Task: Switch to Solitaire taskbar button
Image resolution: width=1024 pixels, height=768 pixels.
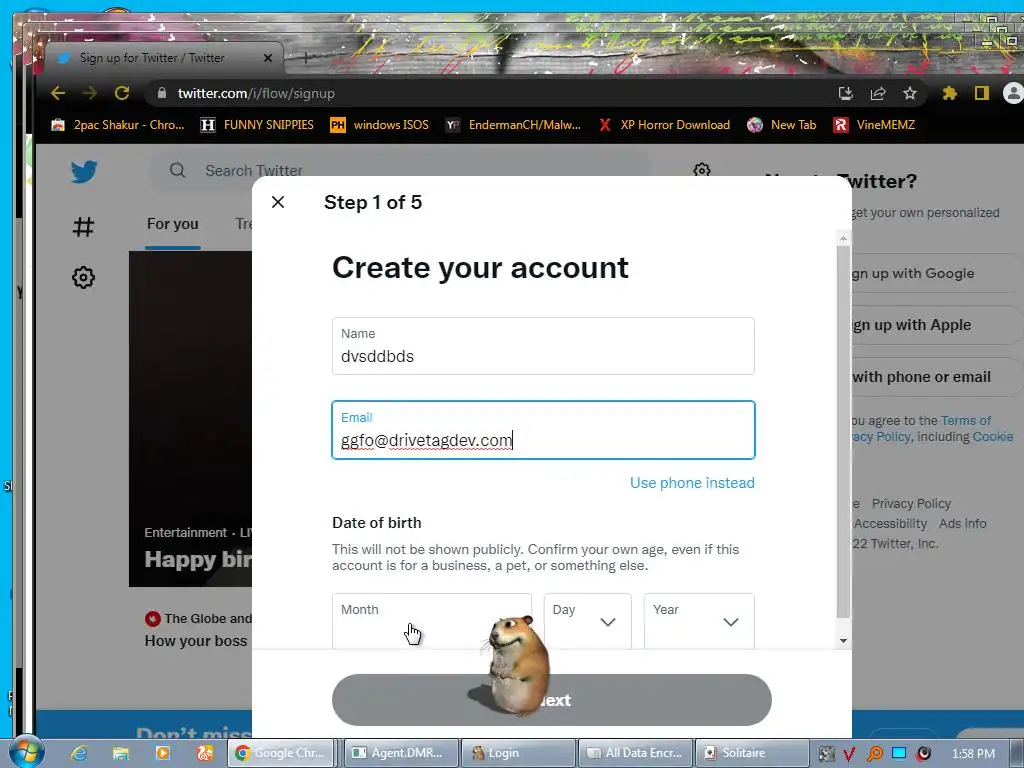Action: click(752, 753)
